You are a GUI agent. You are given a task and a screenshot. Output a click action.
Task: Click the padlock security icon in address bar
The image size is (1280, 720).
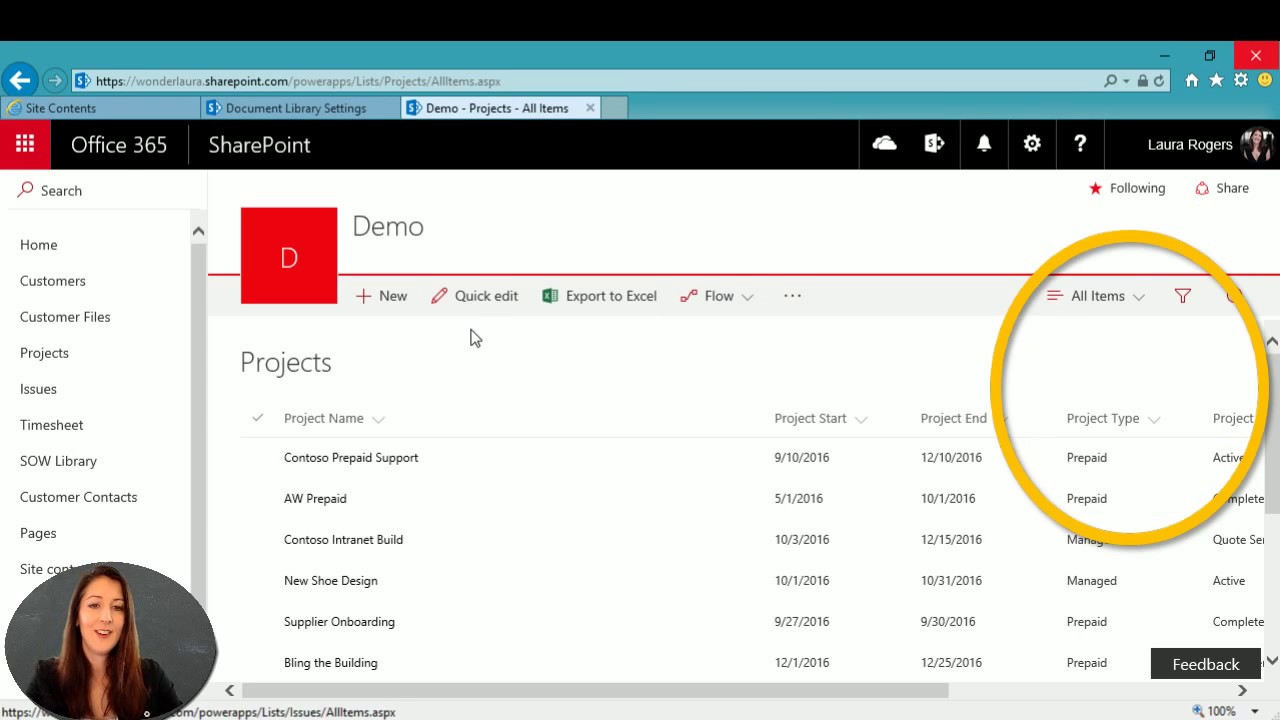point(1142,81)
